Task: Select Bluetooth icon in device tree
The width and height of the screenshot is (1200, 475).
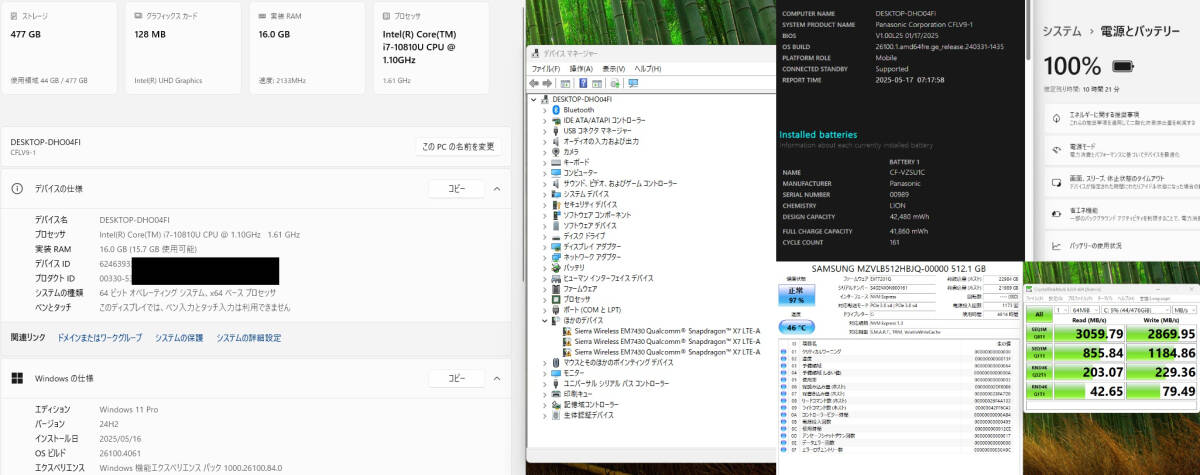Action: tap(557, 110)
